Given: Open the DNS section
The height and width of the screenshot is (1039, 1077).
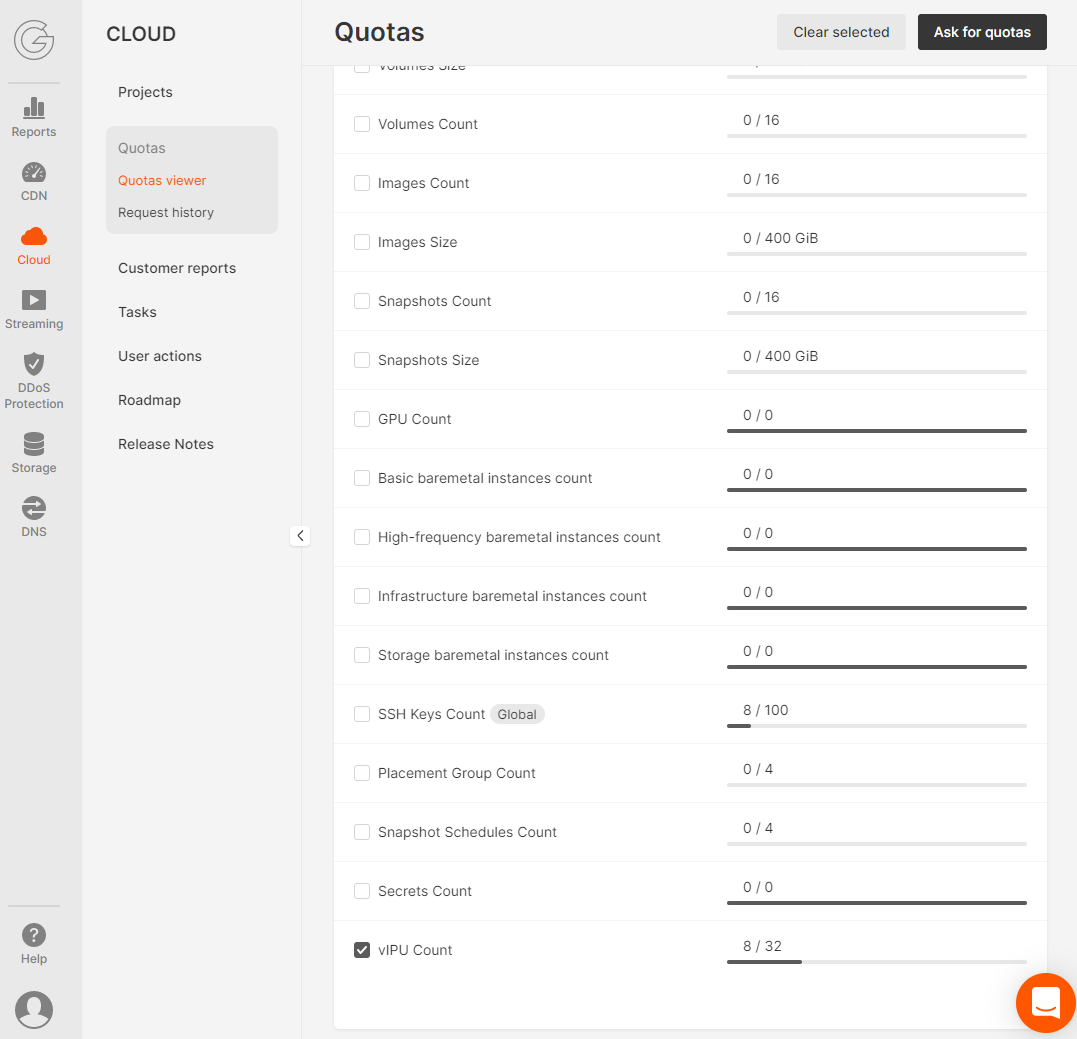Looking at the screenshot, I should coord(33,516).
